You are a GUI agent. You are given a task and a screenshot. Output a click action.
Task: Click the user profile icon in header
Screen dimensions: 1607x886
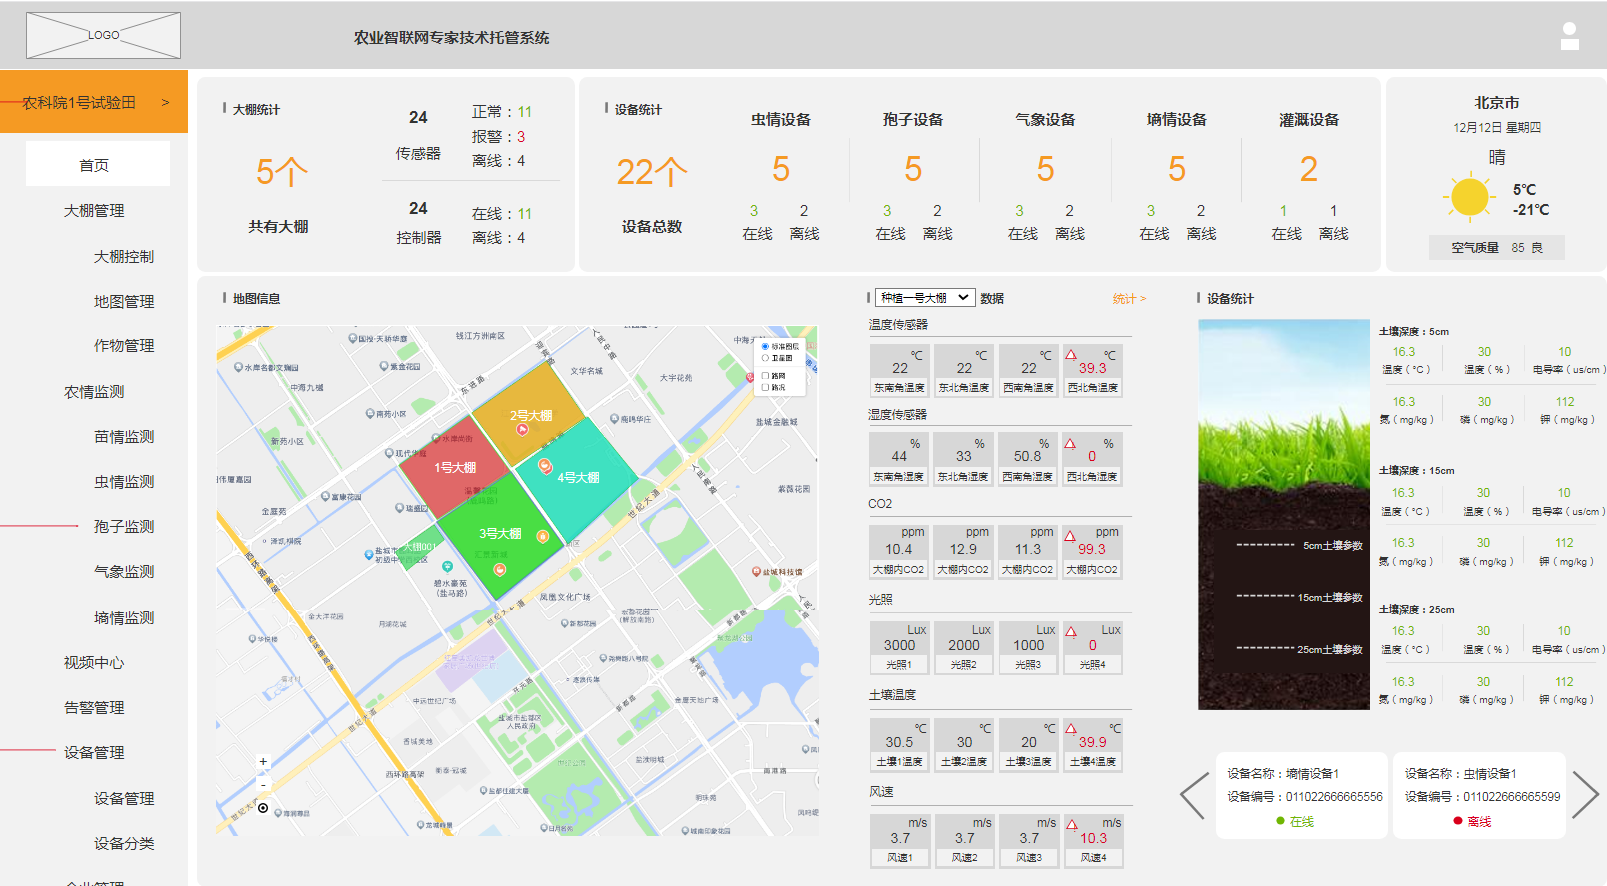point(1569,37)
